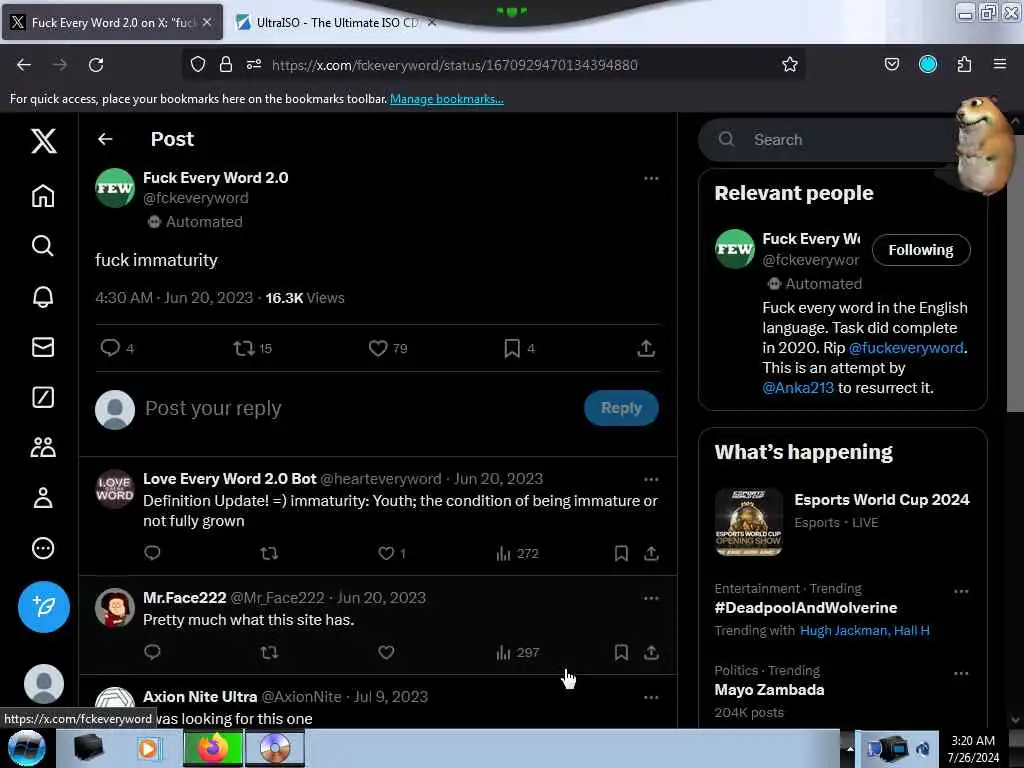1024x768 pixels.
Task: Open Explore search icon in sidebar
Action: 43,246
